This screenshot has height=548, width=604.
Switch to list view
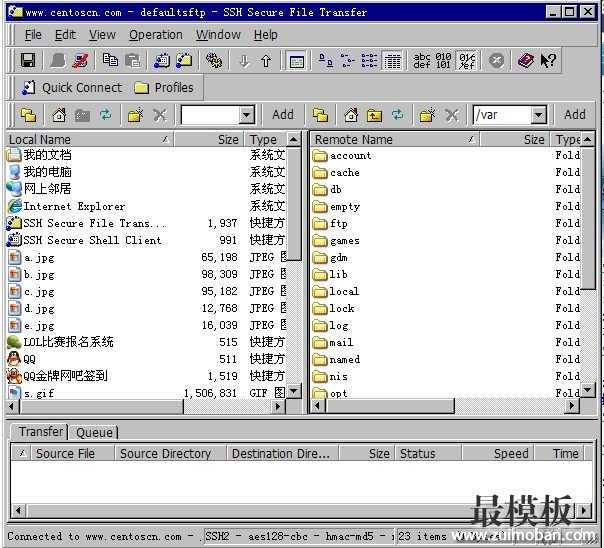tap(369, 60)
